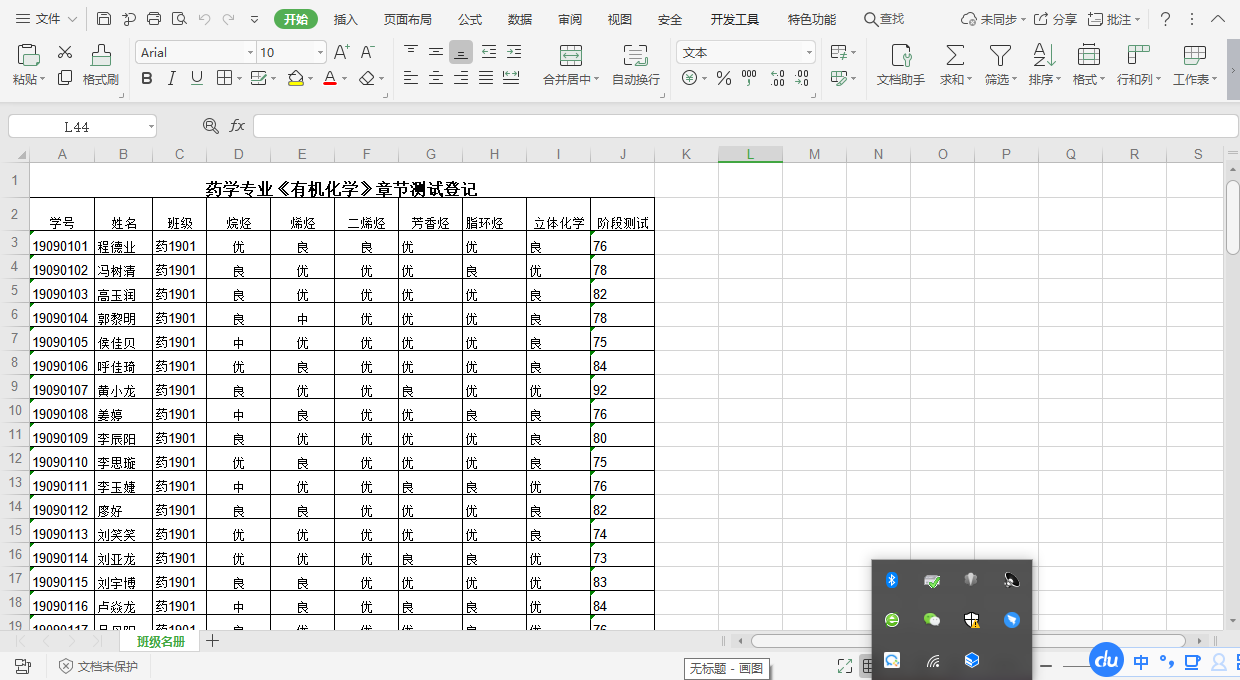Open the Arial font name dropdown

[250, 53]
